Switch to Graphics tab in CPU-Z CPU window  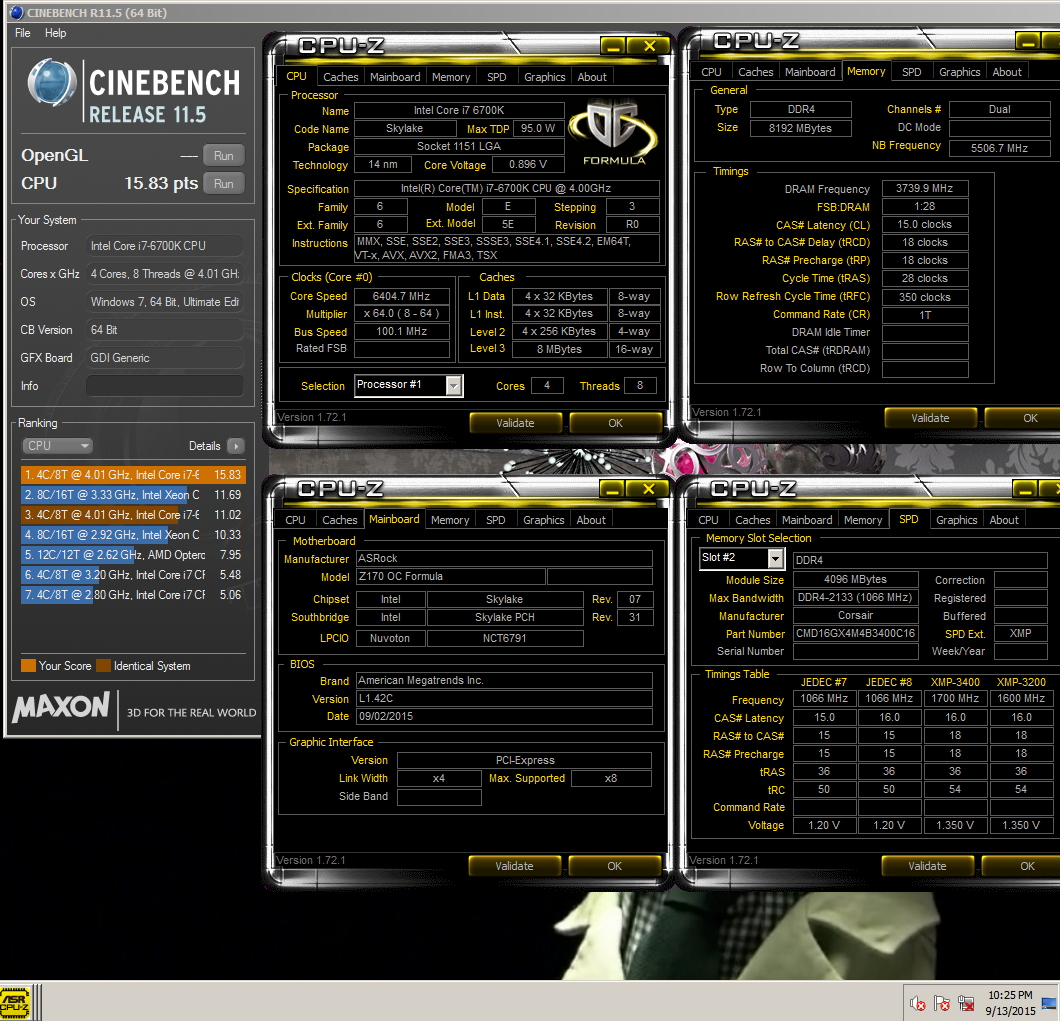point(544,77)
